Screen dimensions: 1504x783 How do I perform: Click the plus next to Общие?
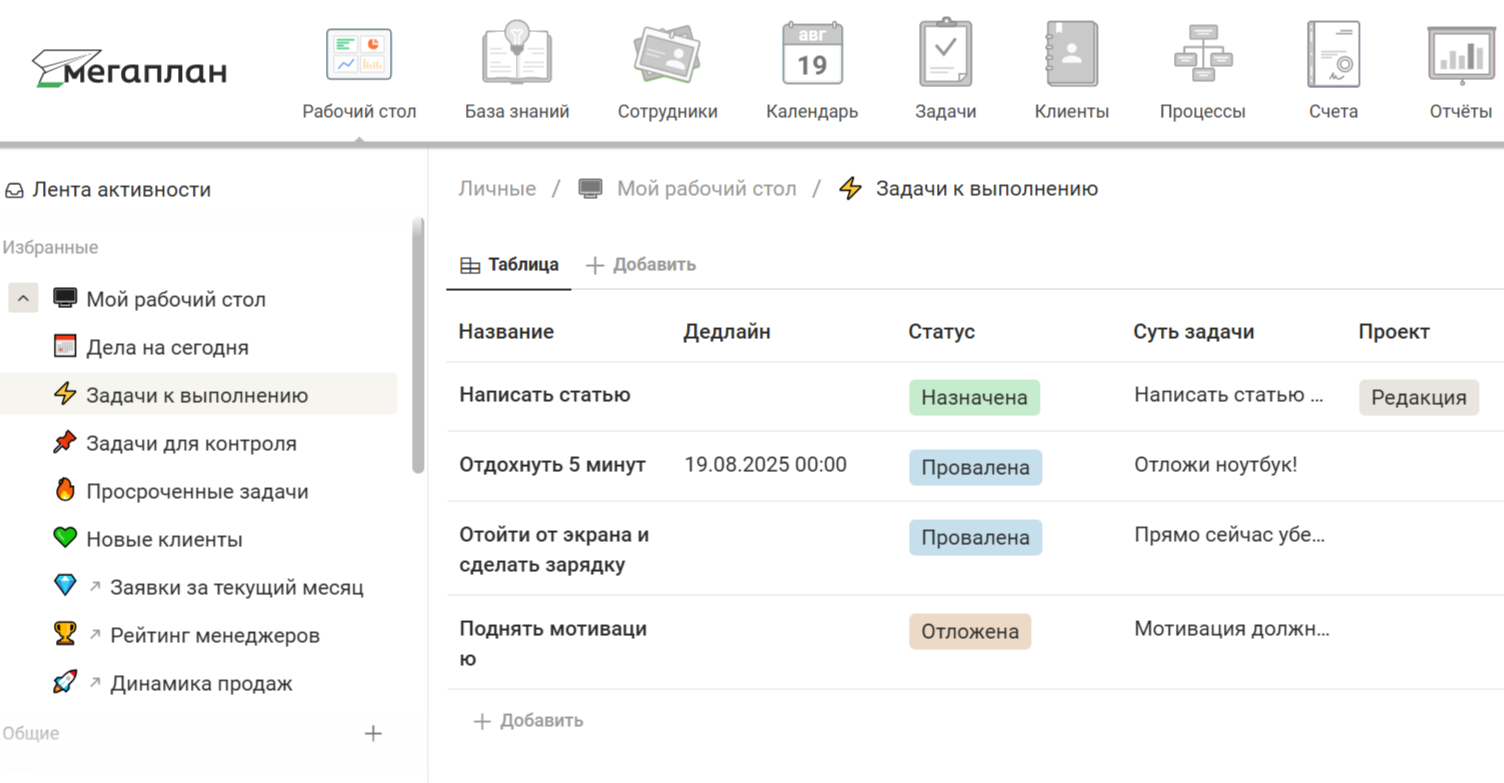pos(373,734)
